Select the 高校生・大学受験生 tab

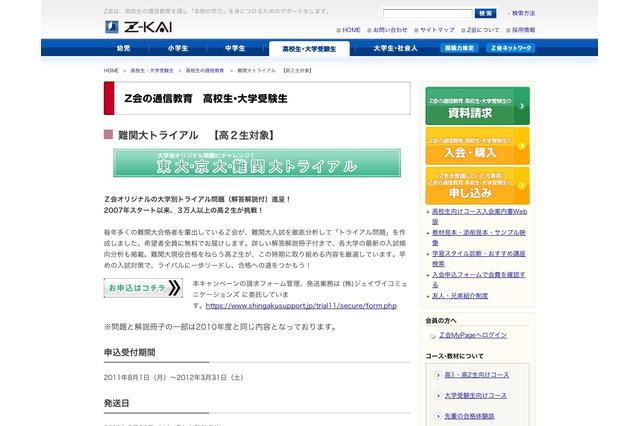pyautogui.click(x=309, y=49)
